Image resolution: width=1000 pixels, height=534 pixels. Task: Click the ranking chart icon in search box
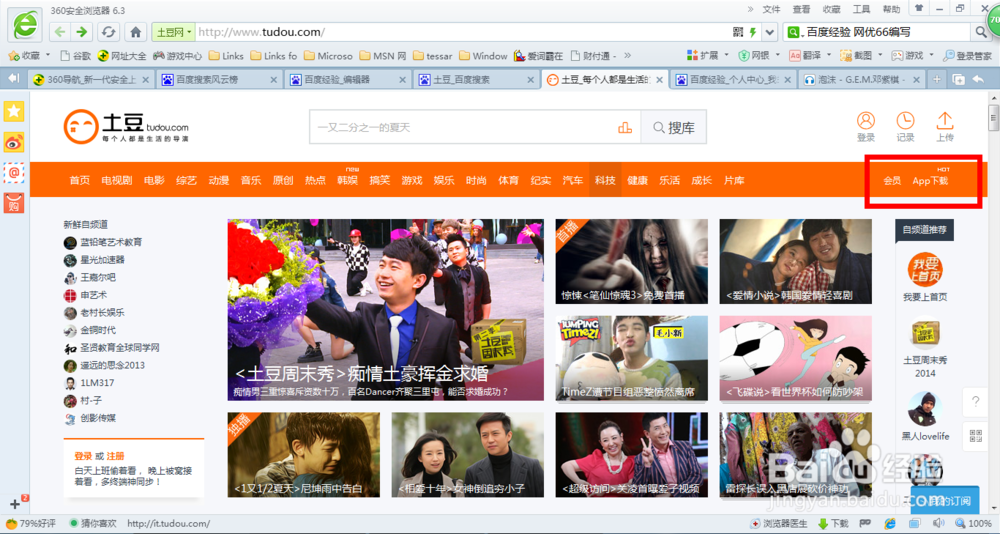click(625, 128)
